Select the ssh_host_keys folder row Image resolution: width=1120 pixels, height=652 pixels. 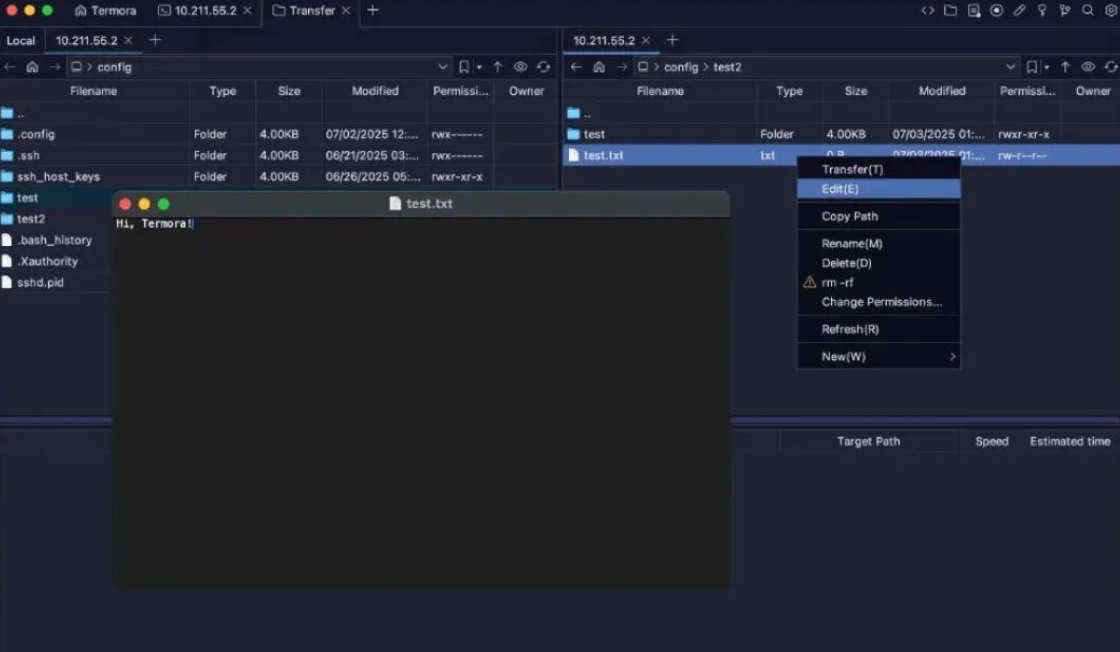point(278,176)
